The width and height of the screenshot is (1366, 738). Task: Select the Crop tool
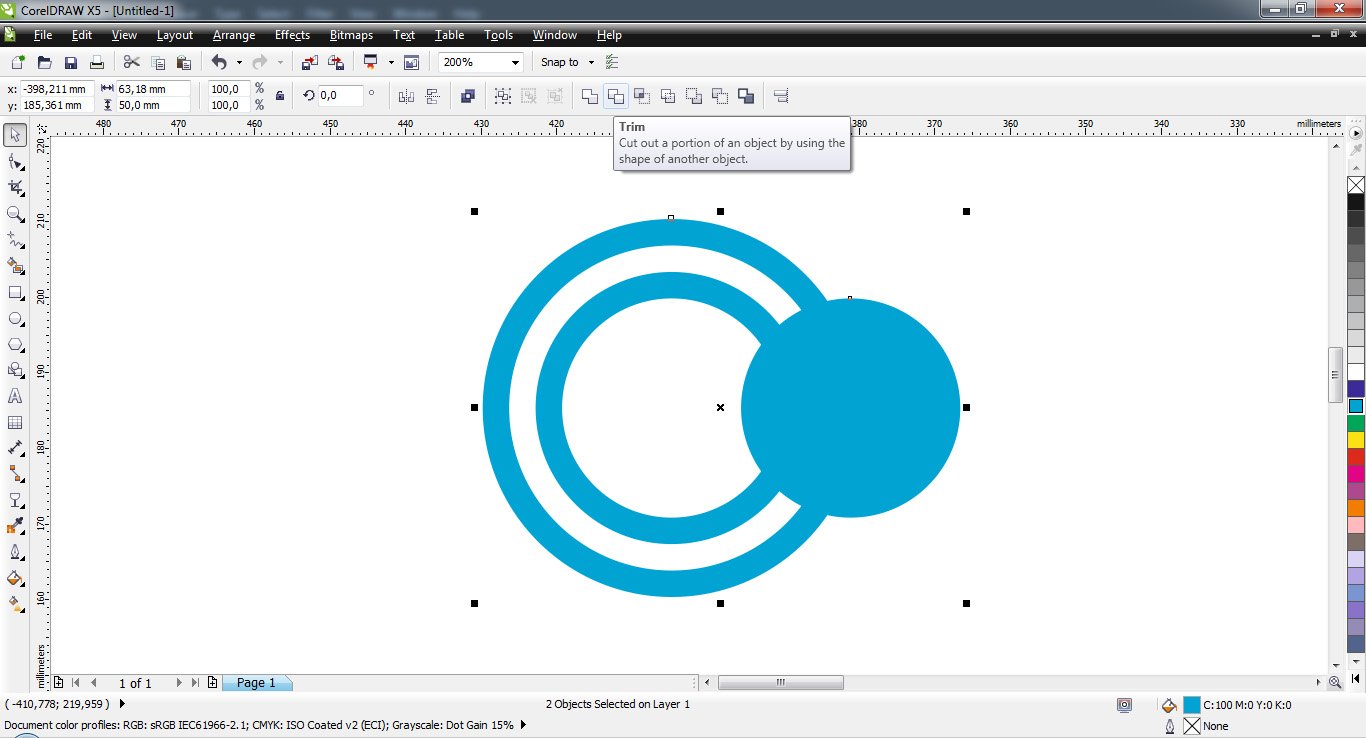(15, 188)
